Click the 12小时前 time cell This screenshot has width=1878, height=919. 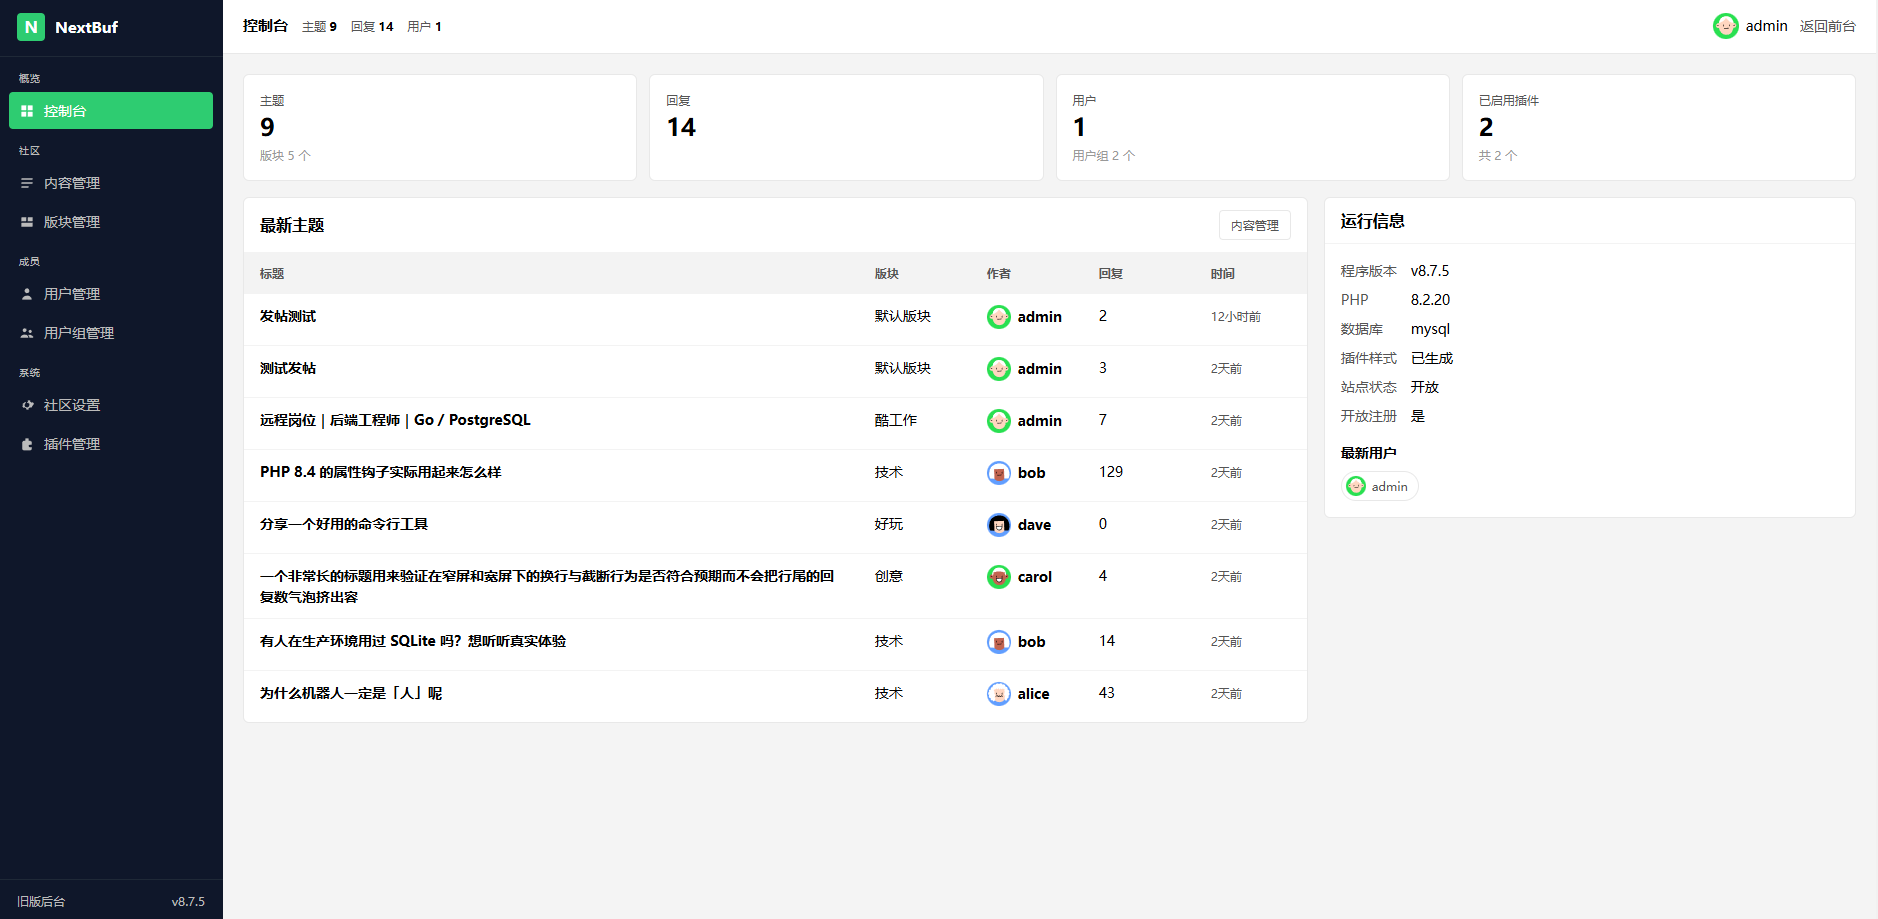click(1235, 316)
